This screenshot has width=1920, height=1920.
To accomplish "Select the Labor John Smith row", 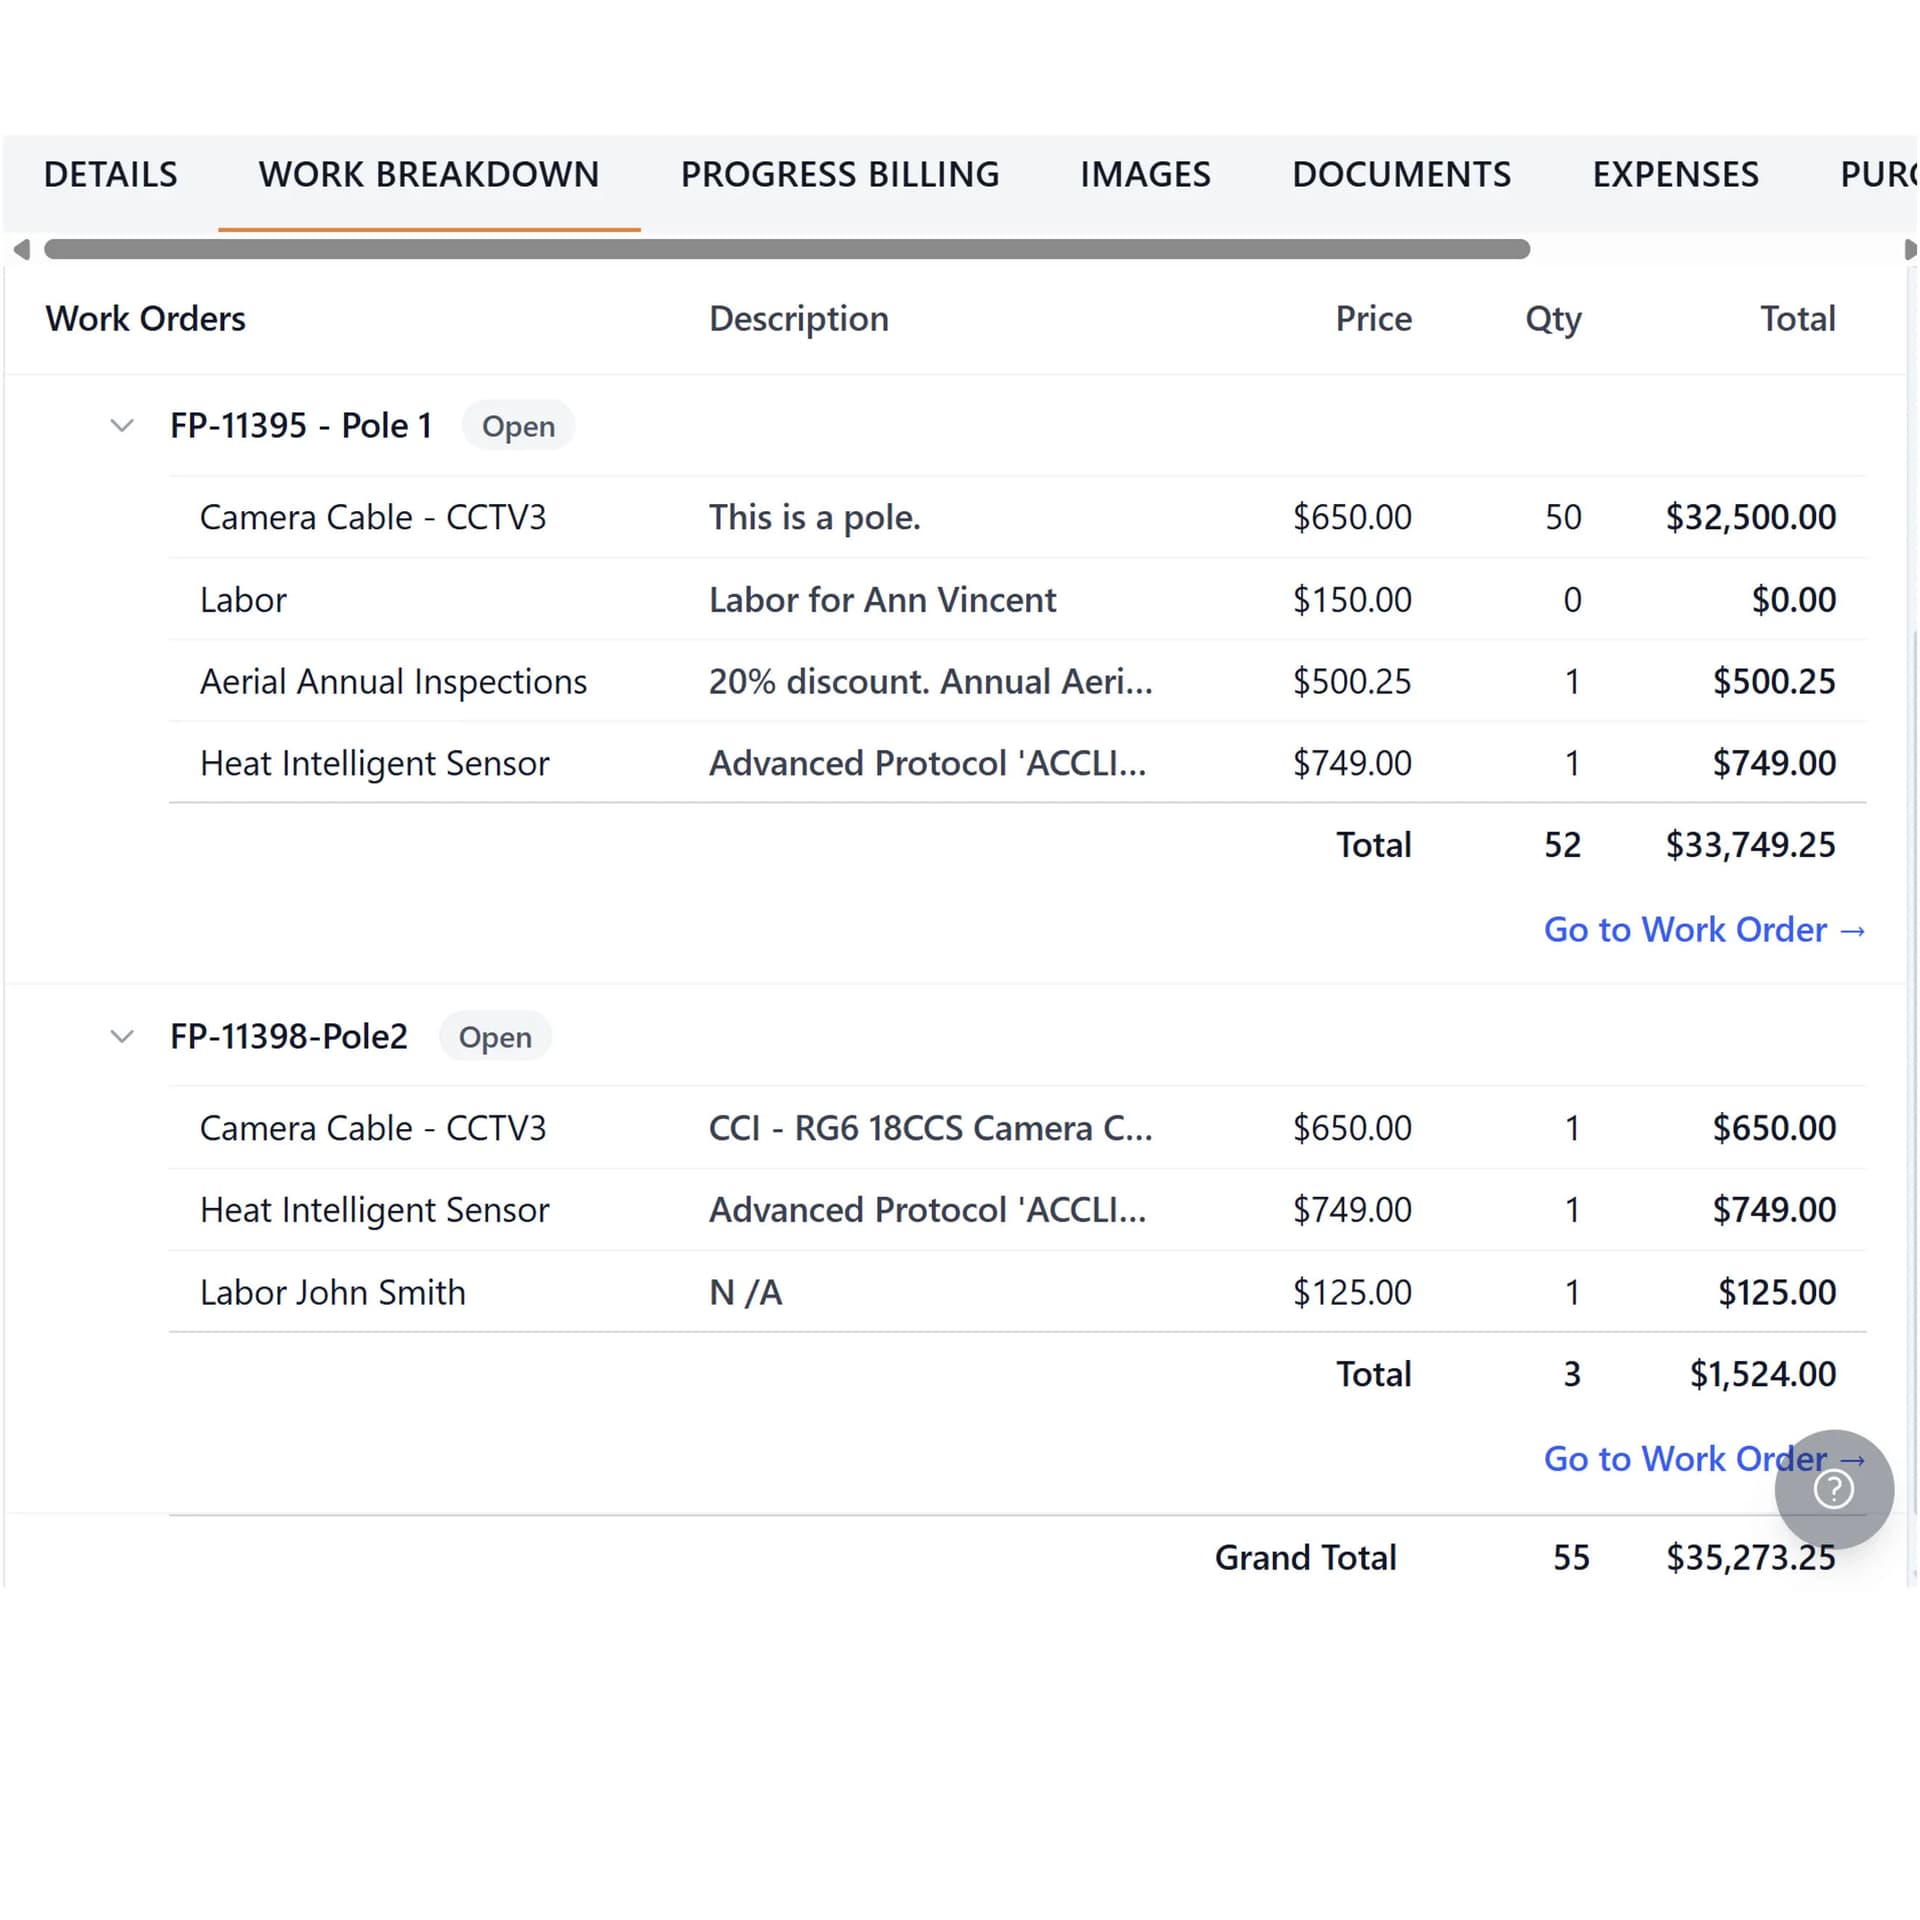I will pyautogui.click(x=1017, y=1292).
